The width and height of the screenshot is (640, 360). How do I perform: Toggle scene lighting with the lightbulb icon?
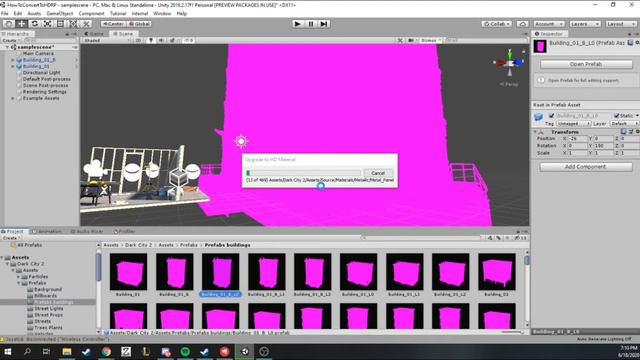151,40
